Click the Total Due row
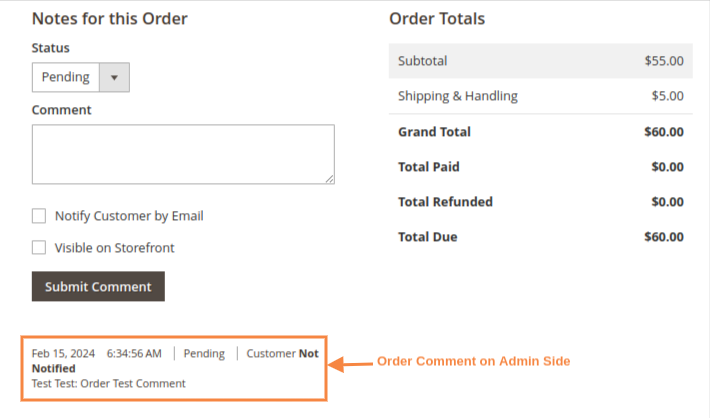710x418 pixels. point(540,237)
